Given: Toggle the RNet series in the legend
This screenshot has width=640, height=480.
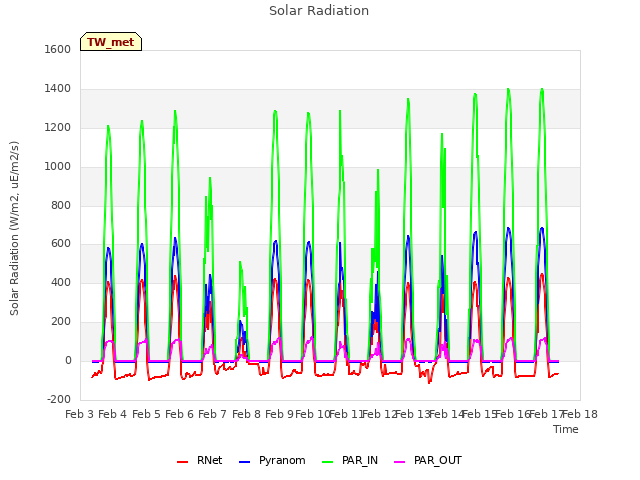Looking at the screenshot, I should click(200, 460).
